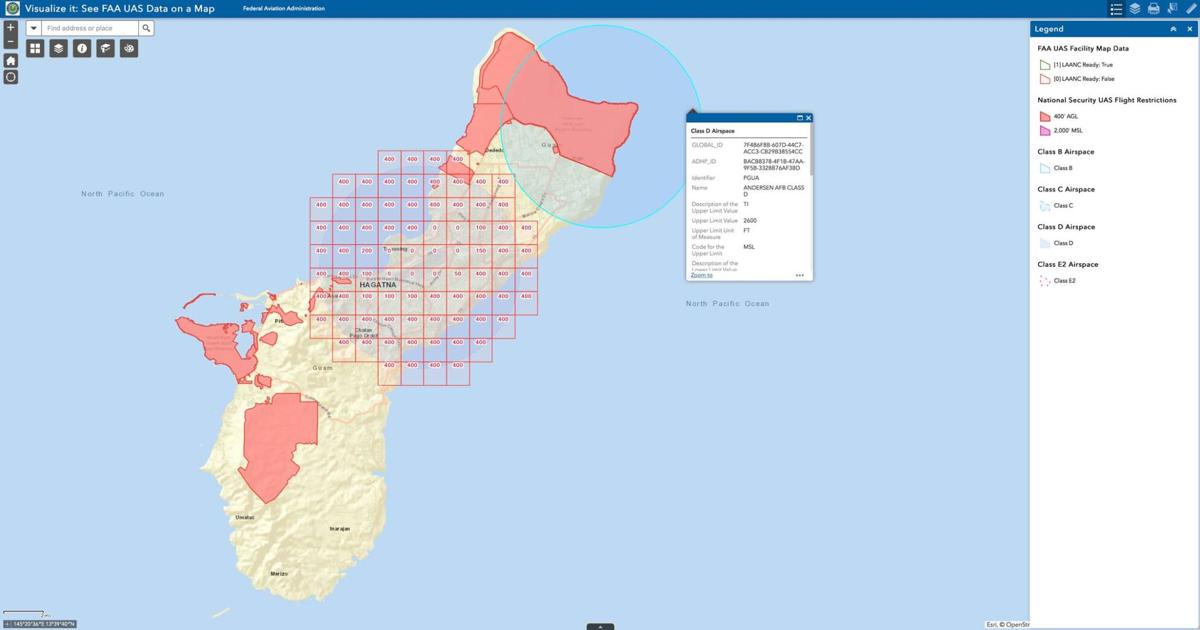Open more options in the Class D popup
This screenshot has width=1200, height=630.
pos(799,275)
